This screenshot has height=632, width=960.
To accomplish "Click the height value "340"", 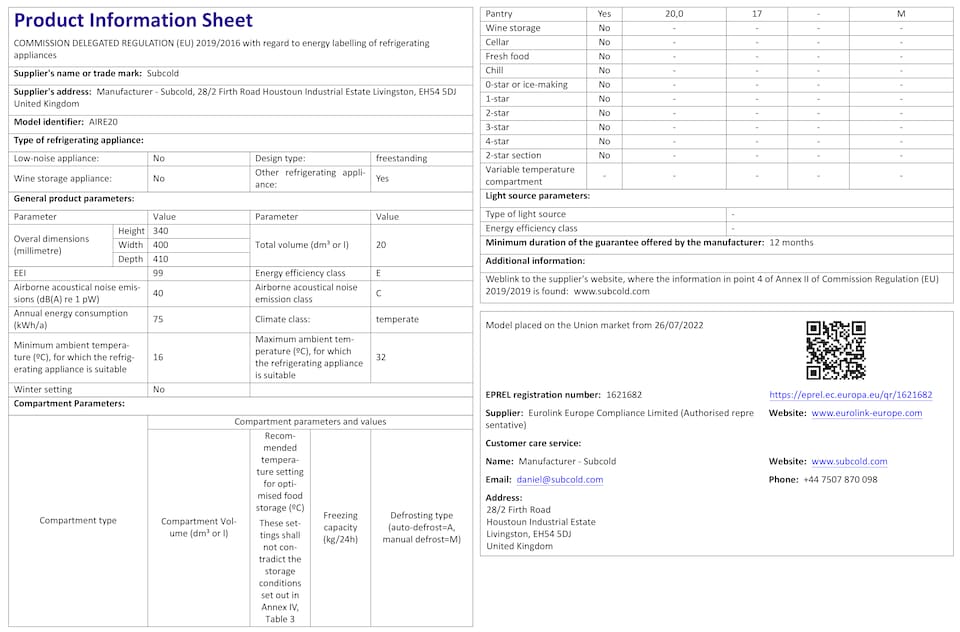I will [x=160, y=231].
